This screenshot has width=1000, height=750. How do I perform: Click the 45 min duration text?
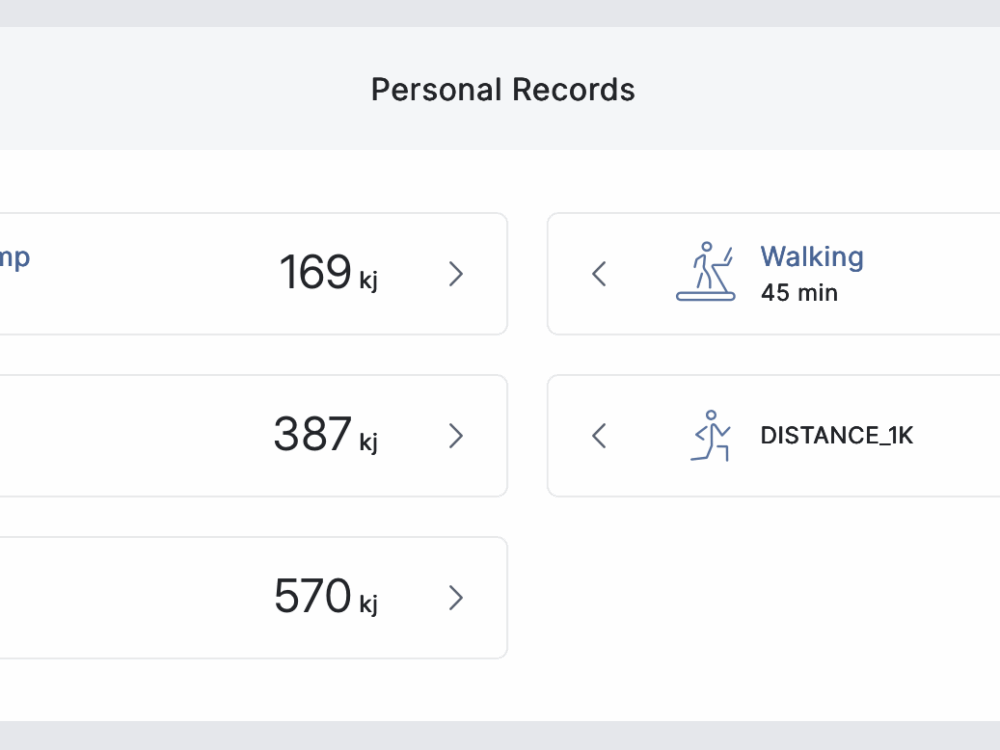[x=799, y=293]
